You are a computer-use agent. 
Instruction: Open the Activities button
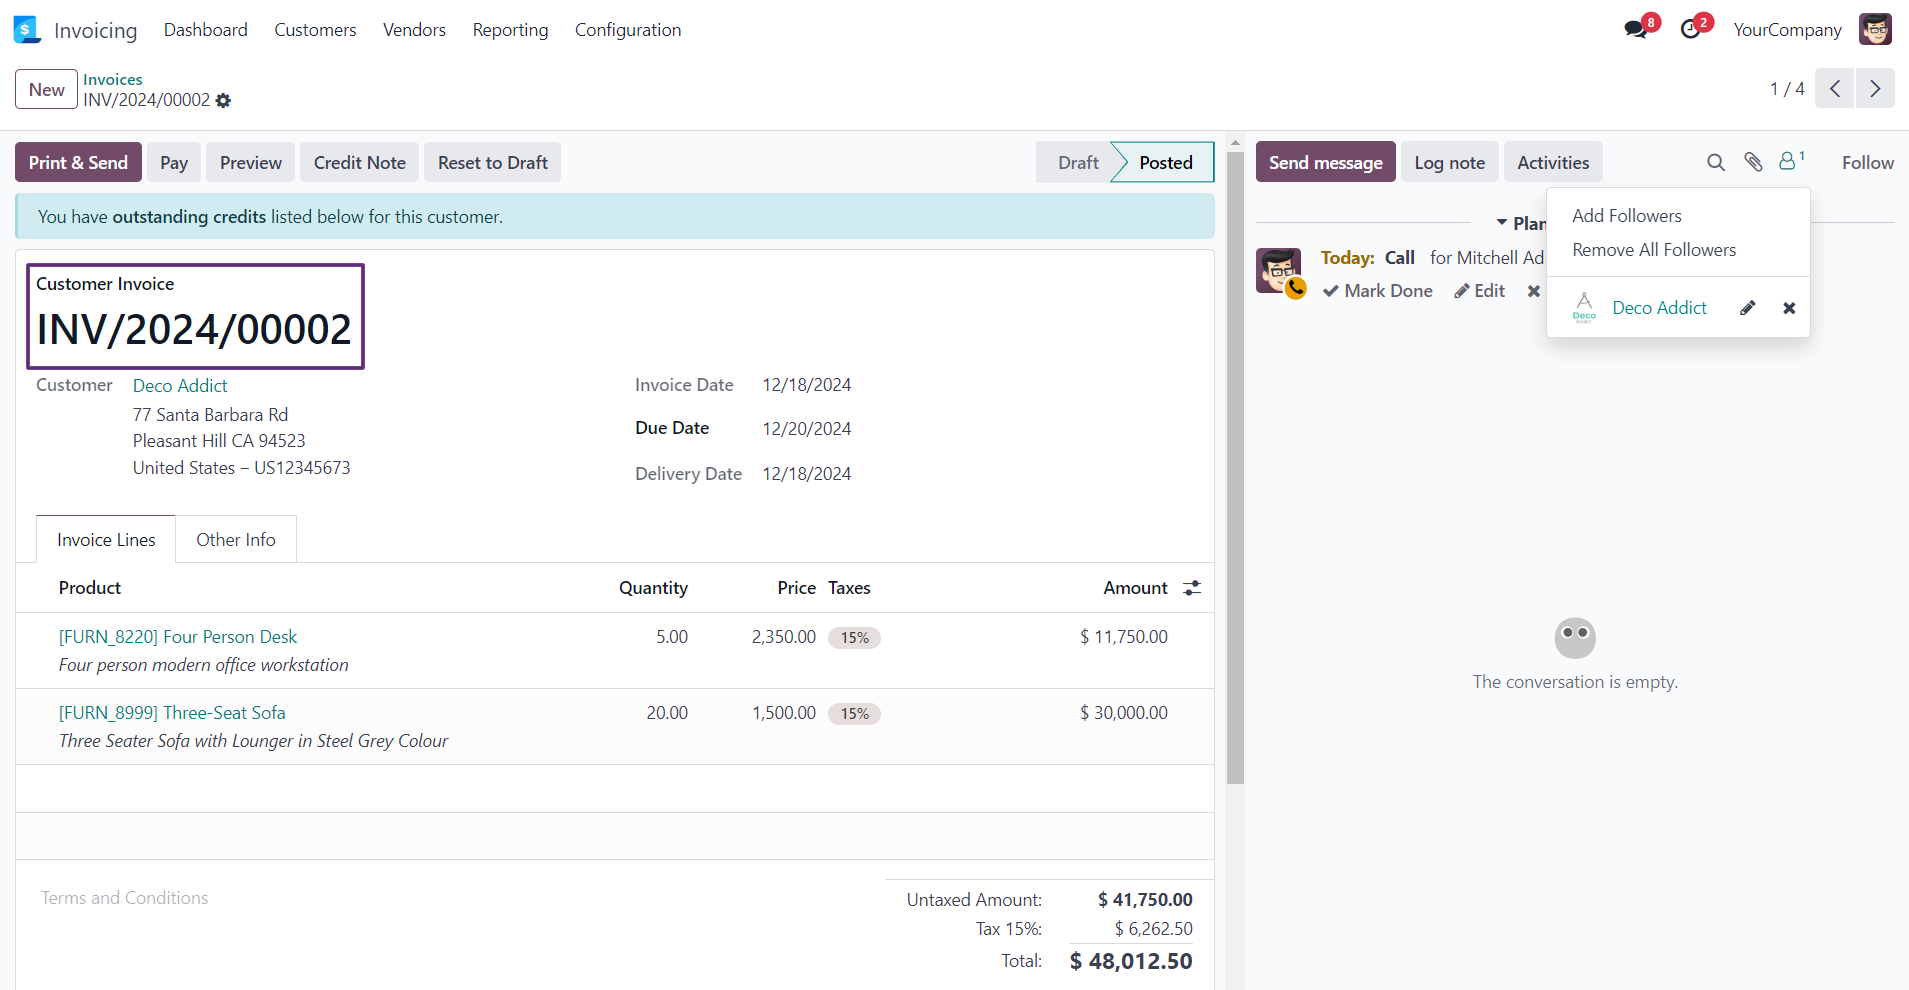pos(1553,162)
